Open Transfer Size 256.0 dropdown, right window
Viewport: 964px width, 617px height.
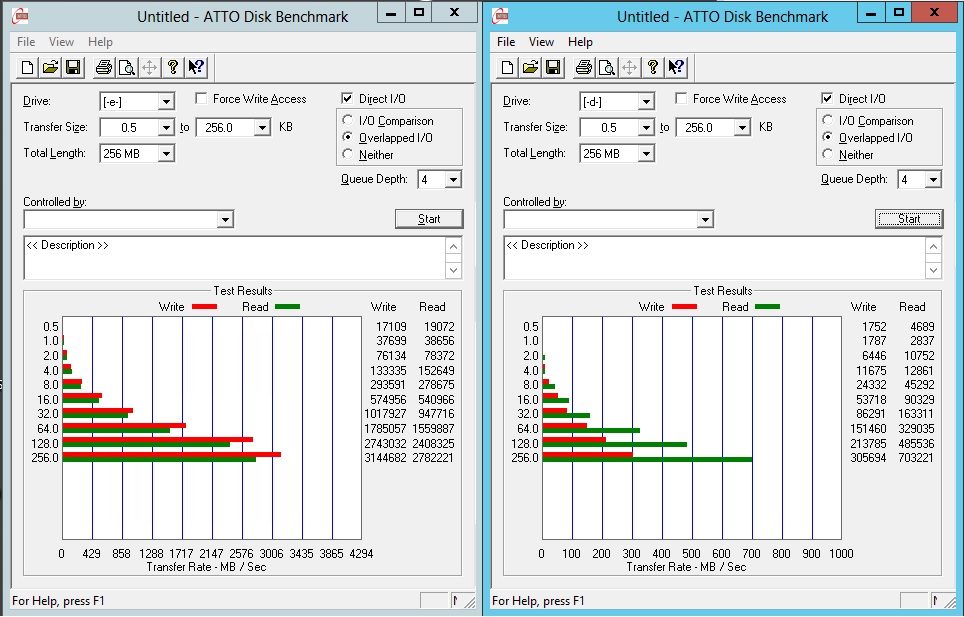click(x=743, y=127)
